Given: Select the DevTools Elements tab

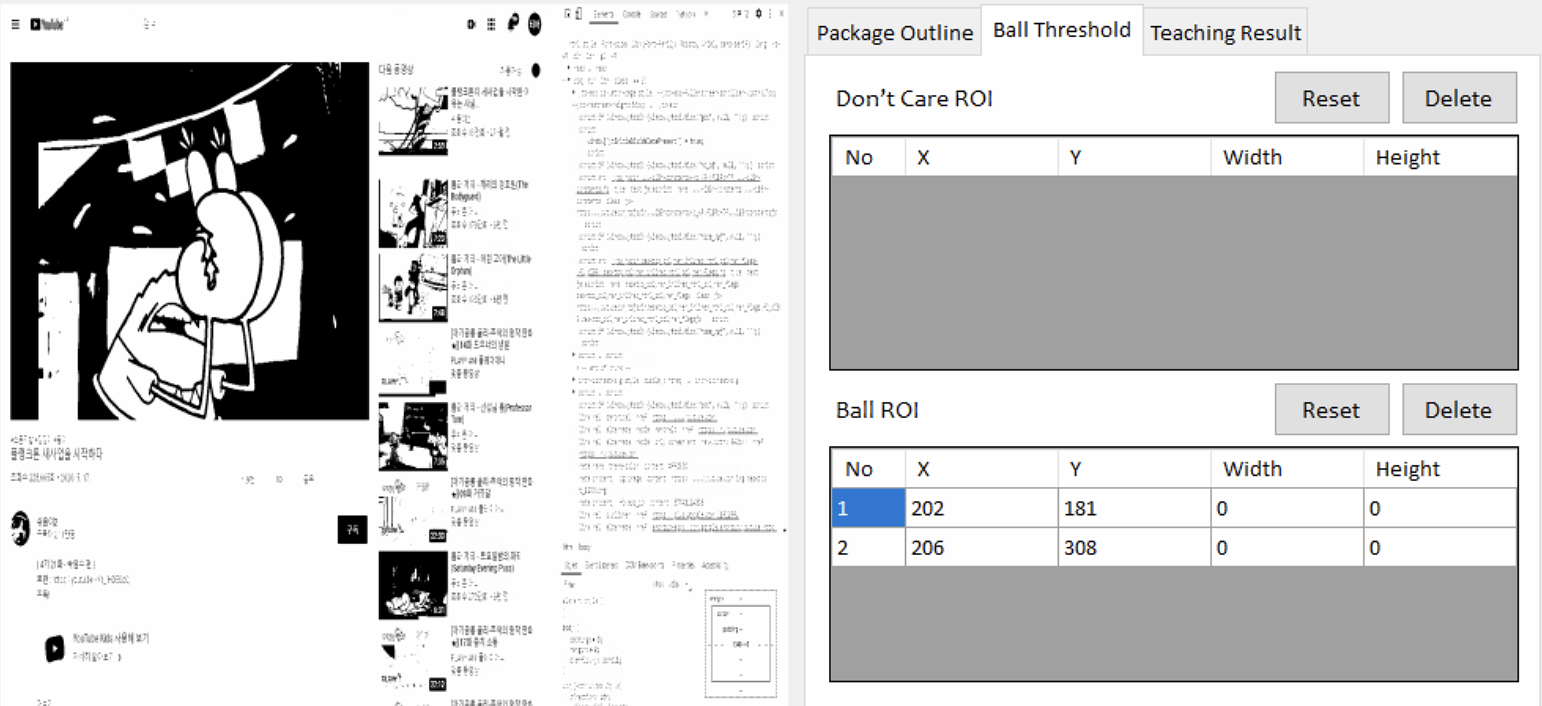Looking at the screenshot, I should 603,14.
